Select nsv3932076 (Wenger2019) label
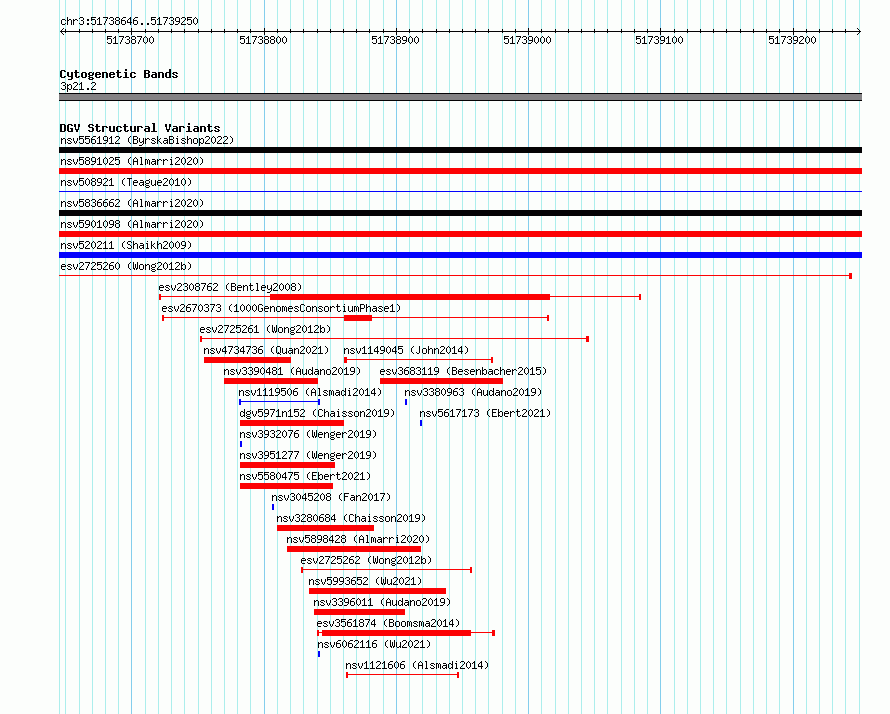 point(308,434)
